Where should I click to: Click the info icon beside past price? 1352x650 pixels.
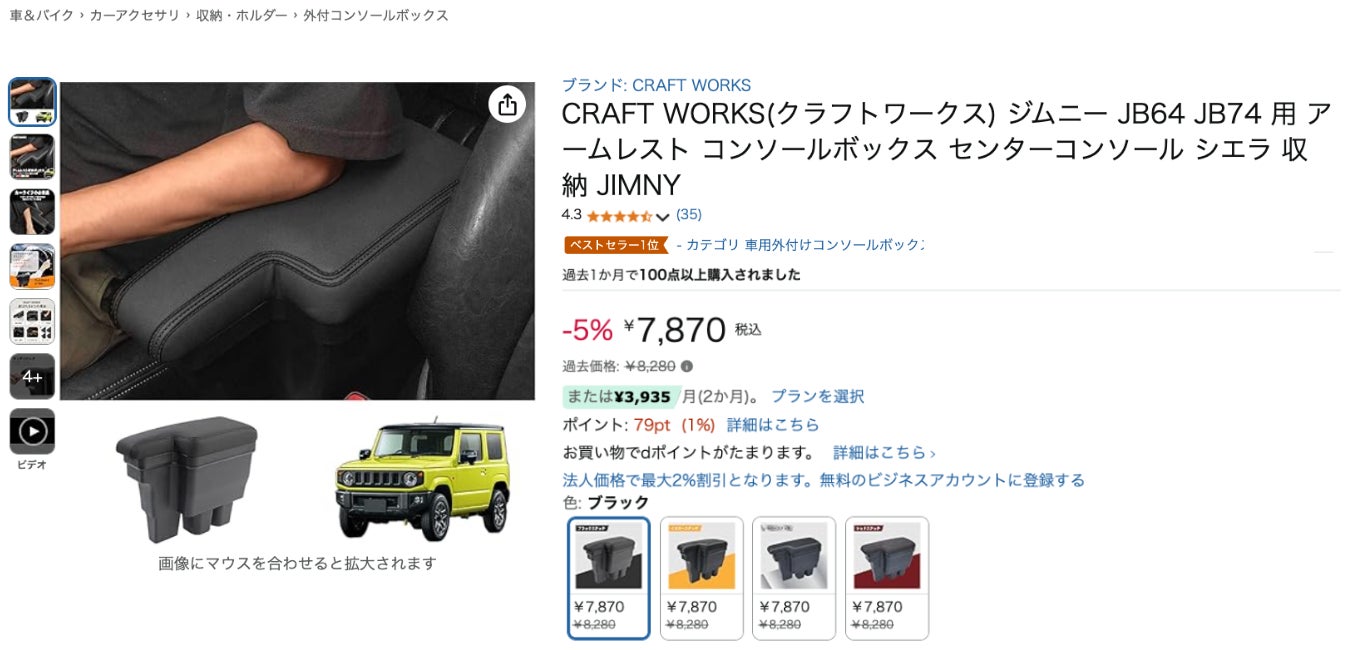[687, 366]
